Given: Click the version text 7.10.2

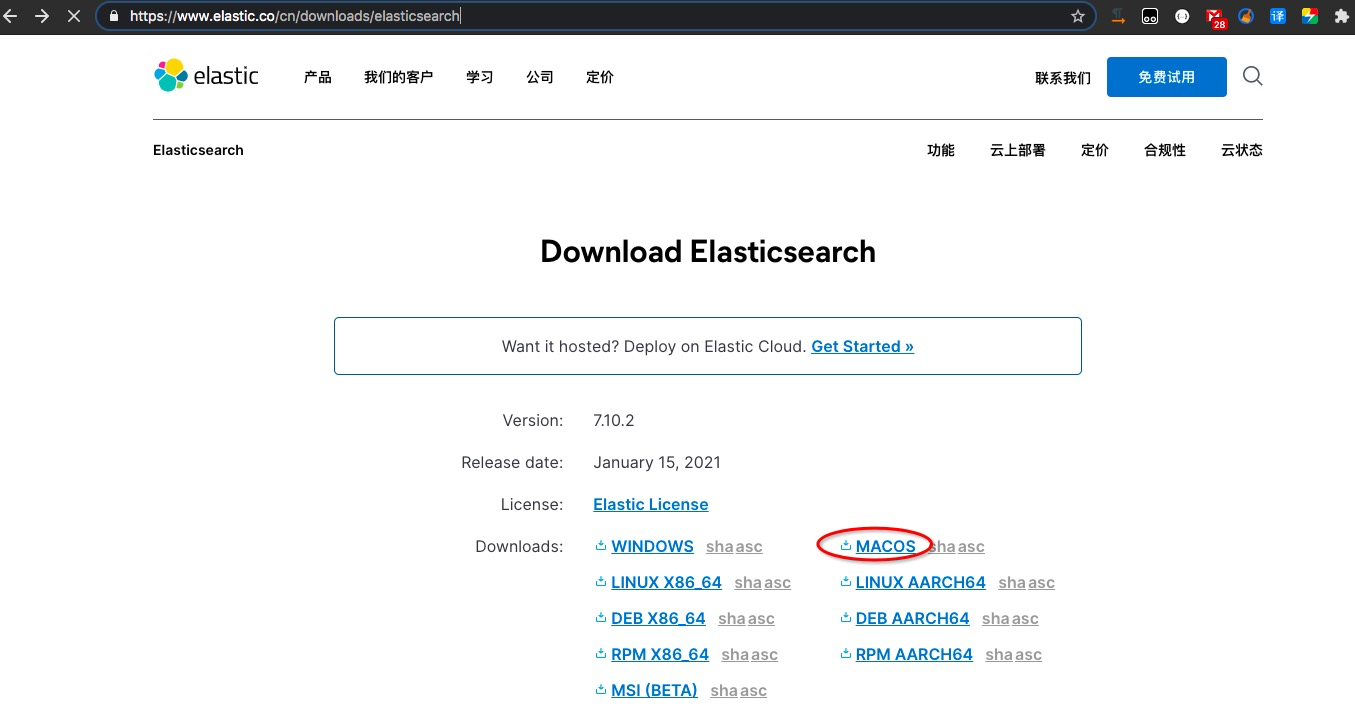Looking at the screenshot, I should click(614, 421).
